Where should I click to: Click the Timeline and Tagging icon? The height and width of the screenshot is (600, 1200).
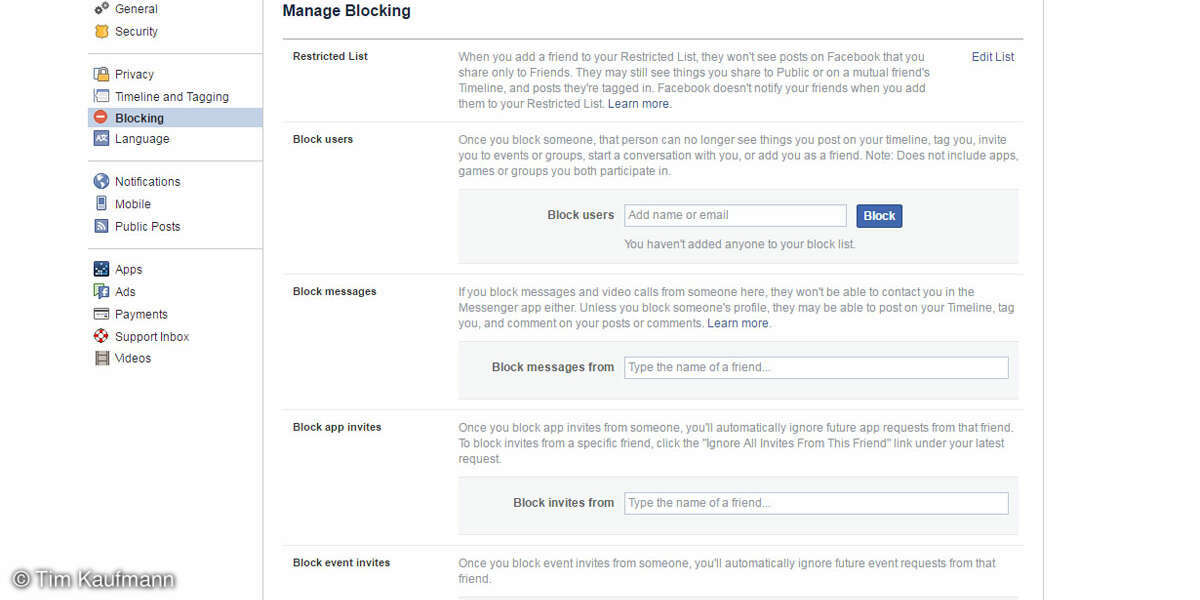101,96
